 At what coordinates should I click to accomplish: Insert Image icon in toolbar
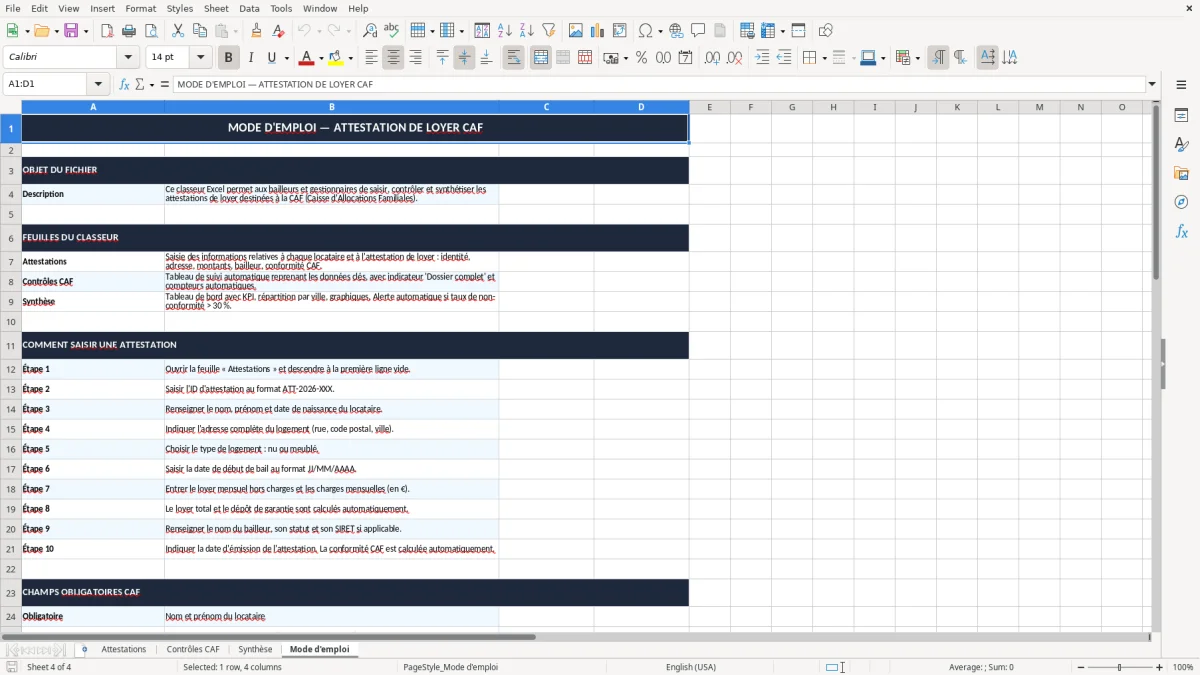click(x=575, y=31)
